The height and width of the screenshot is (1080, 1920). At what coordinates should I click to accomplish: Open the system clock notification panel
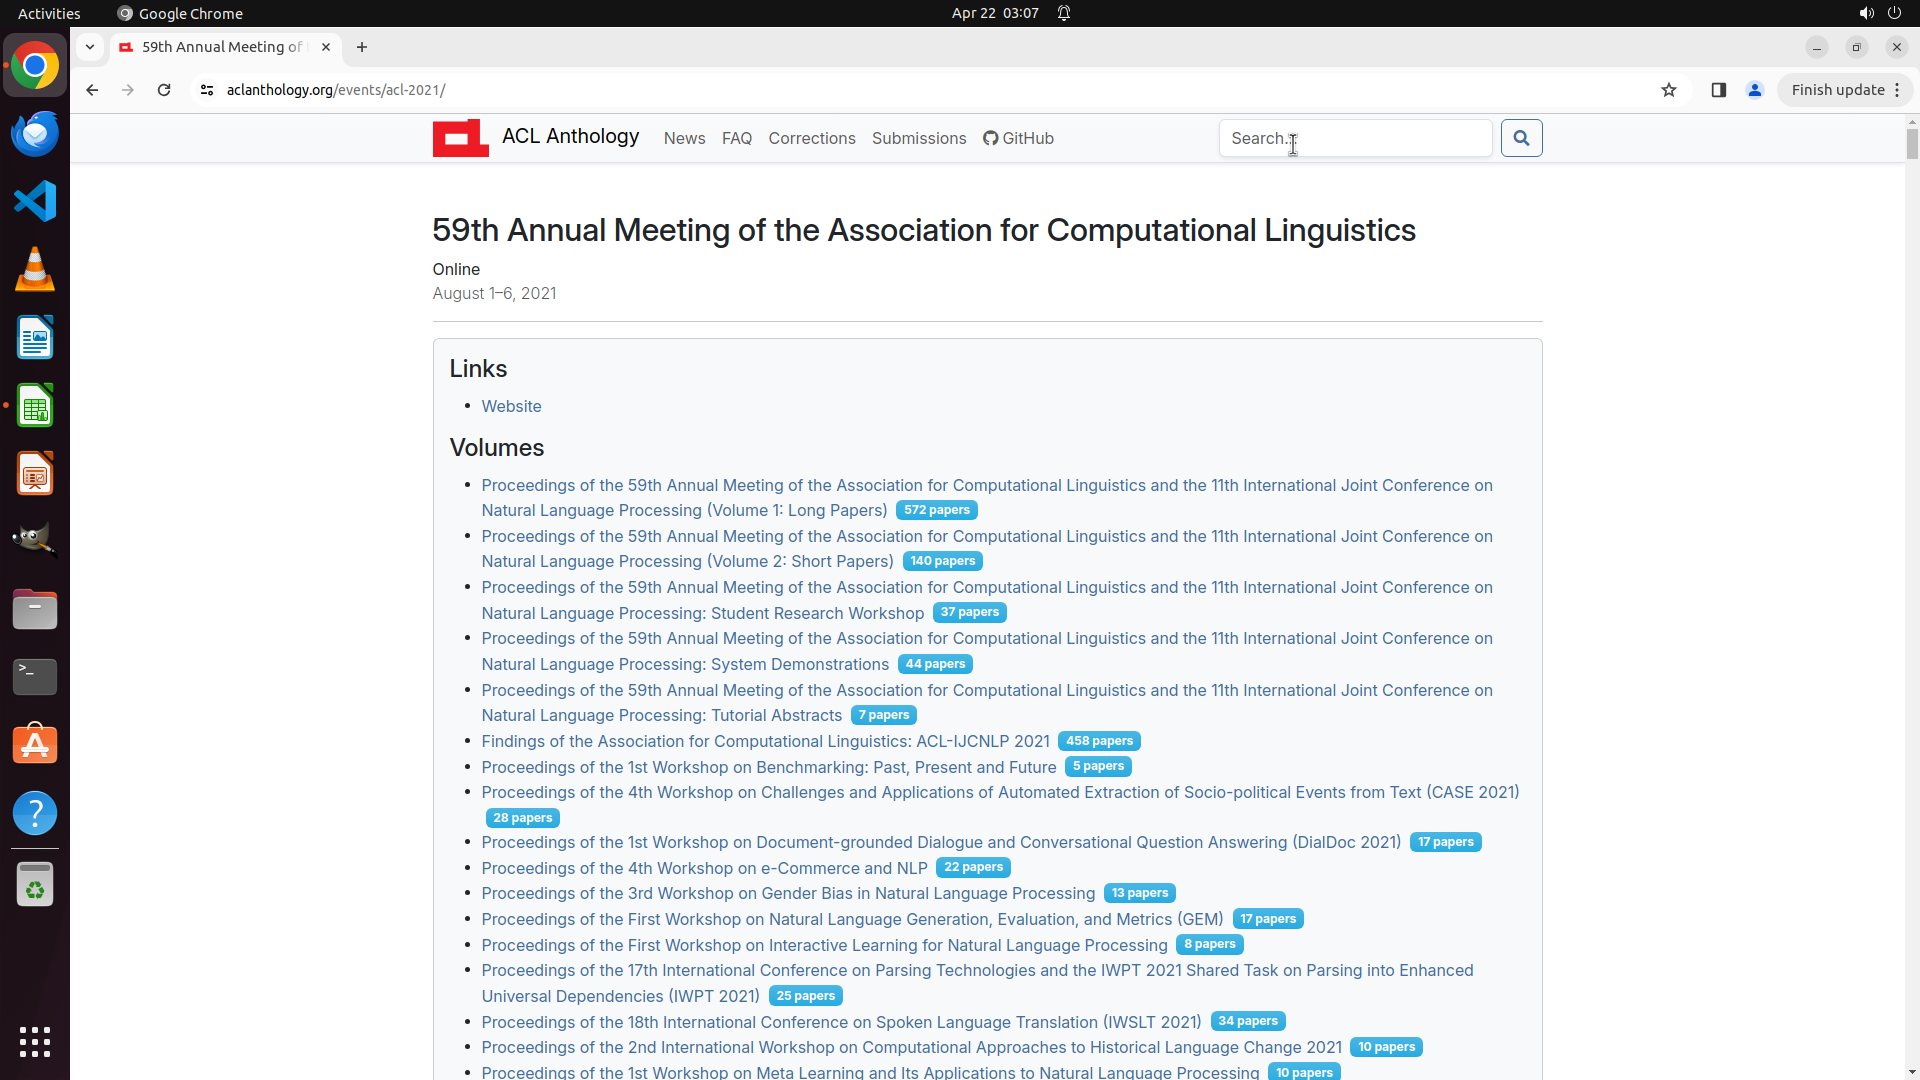click(x=994, y=13)
